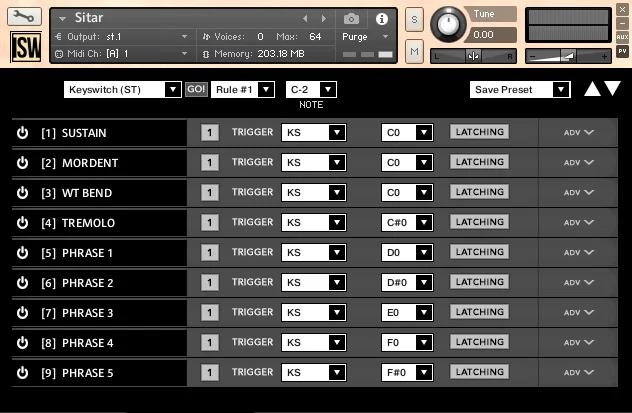
Task: Open PHRASE 5 note F#0 dropdown
Action: (407, 372)
